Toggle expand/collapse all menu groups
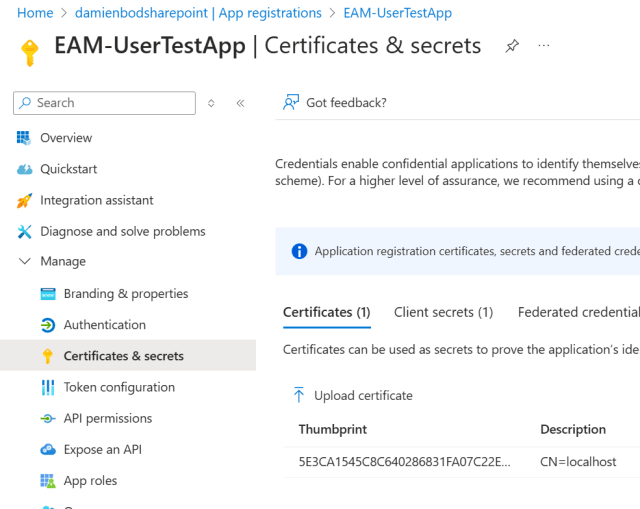Image resolution: width=640 pixels, height=509 pixels. (x=211, y=103)
